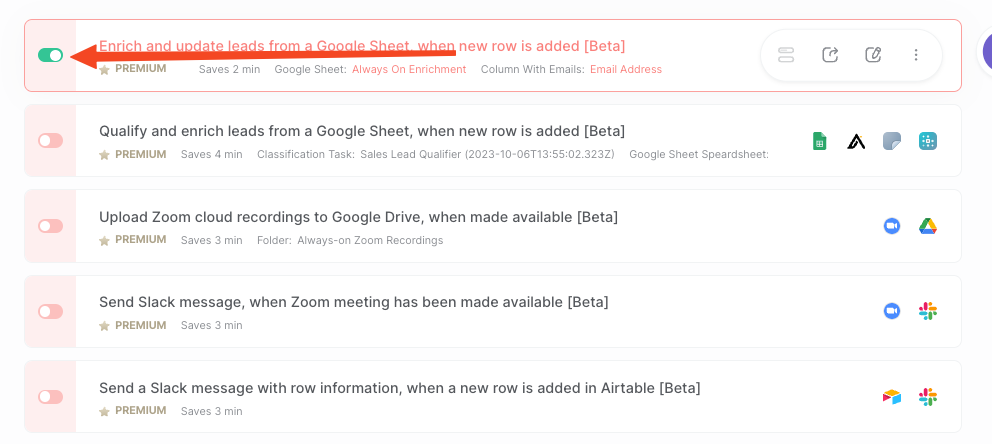
Task: Enable the Send Slack message Zoom toggle
Action: (51, 311)
